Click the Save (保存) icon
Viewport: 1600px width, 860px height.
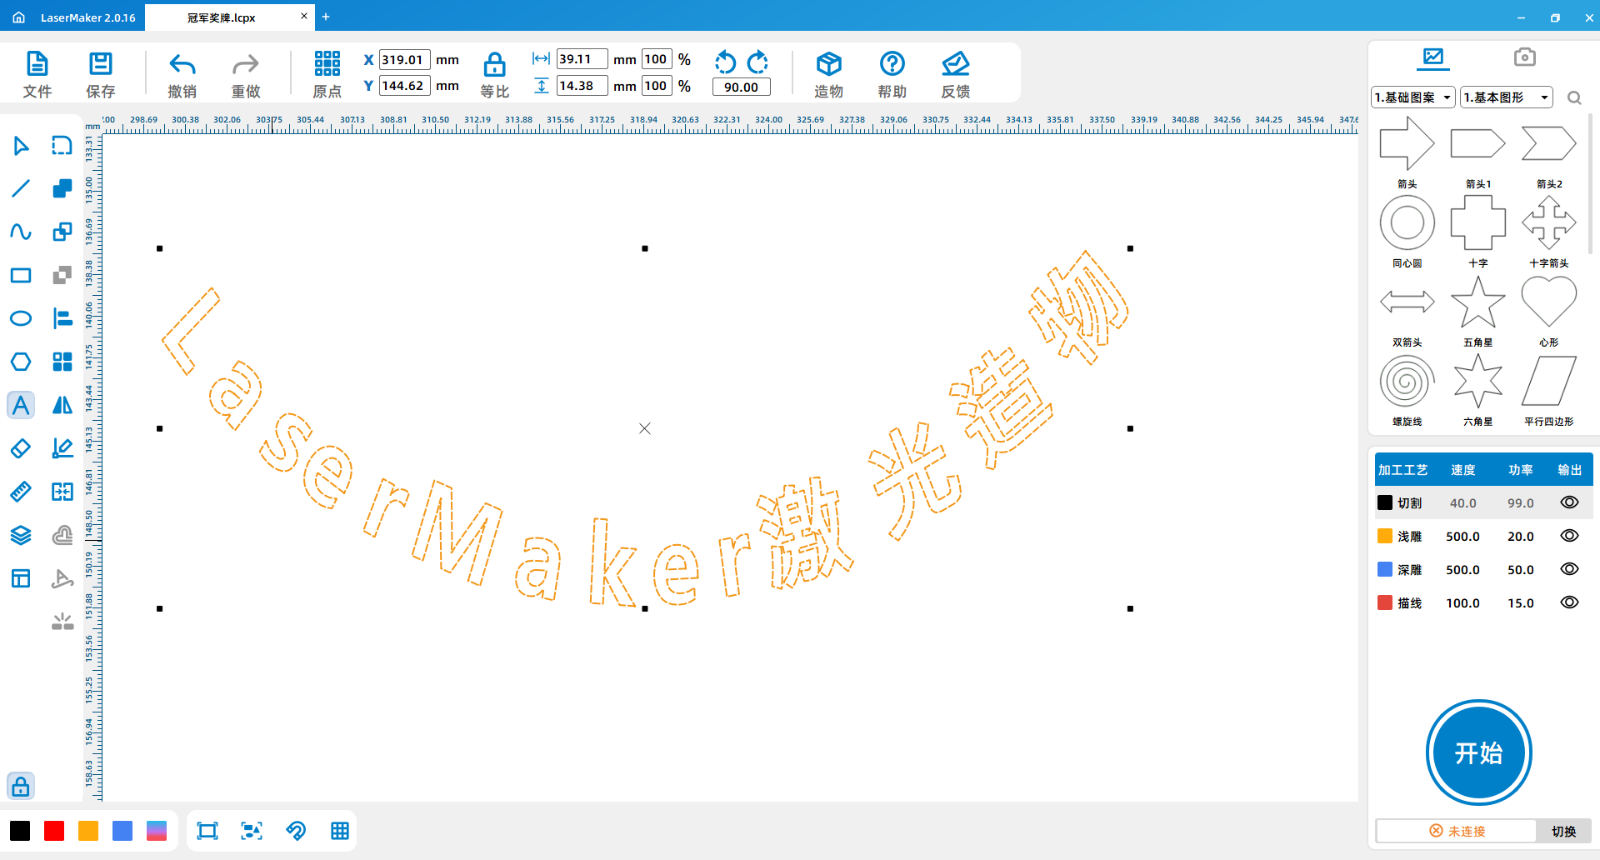pyautogui.click(x=100, y=65)
